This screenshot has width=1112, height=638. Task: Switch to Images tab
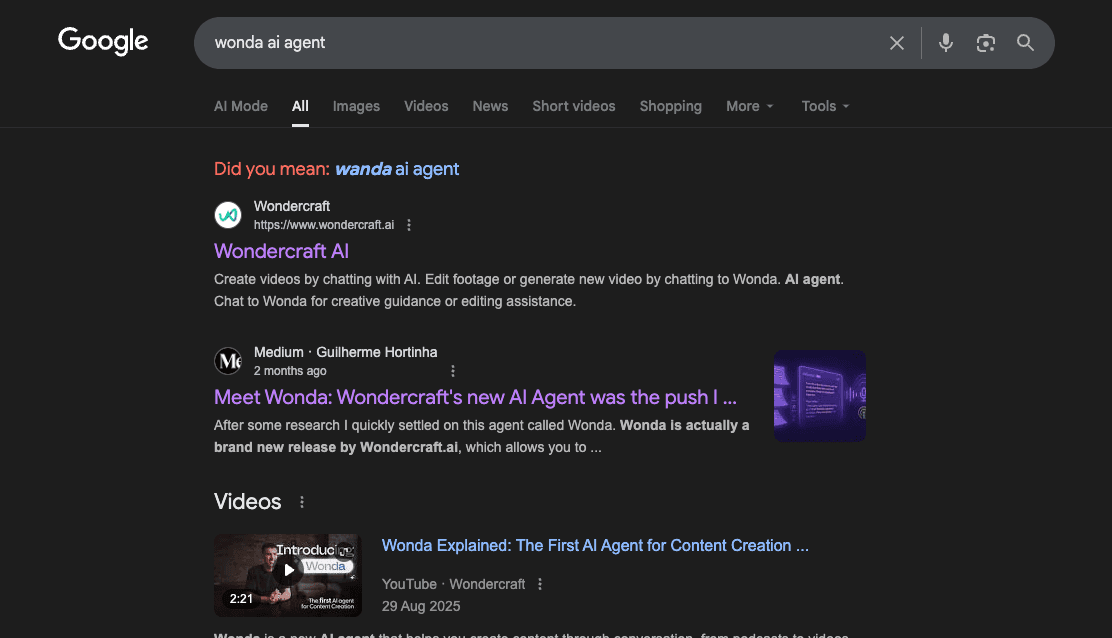356,106
